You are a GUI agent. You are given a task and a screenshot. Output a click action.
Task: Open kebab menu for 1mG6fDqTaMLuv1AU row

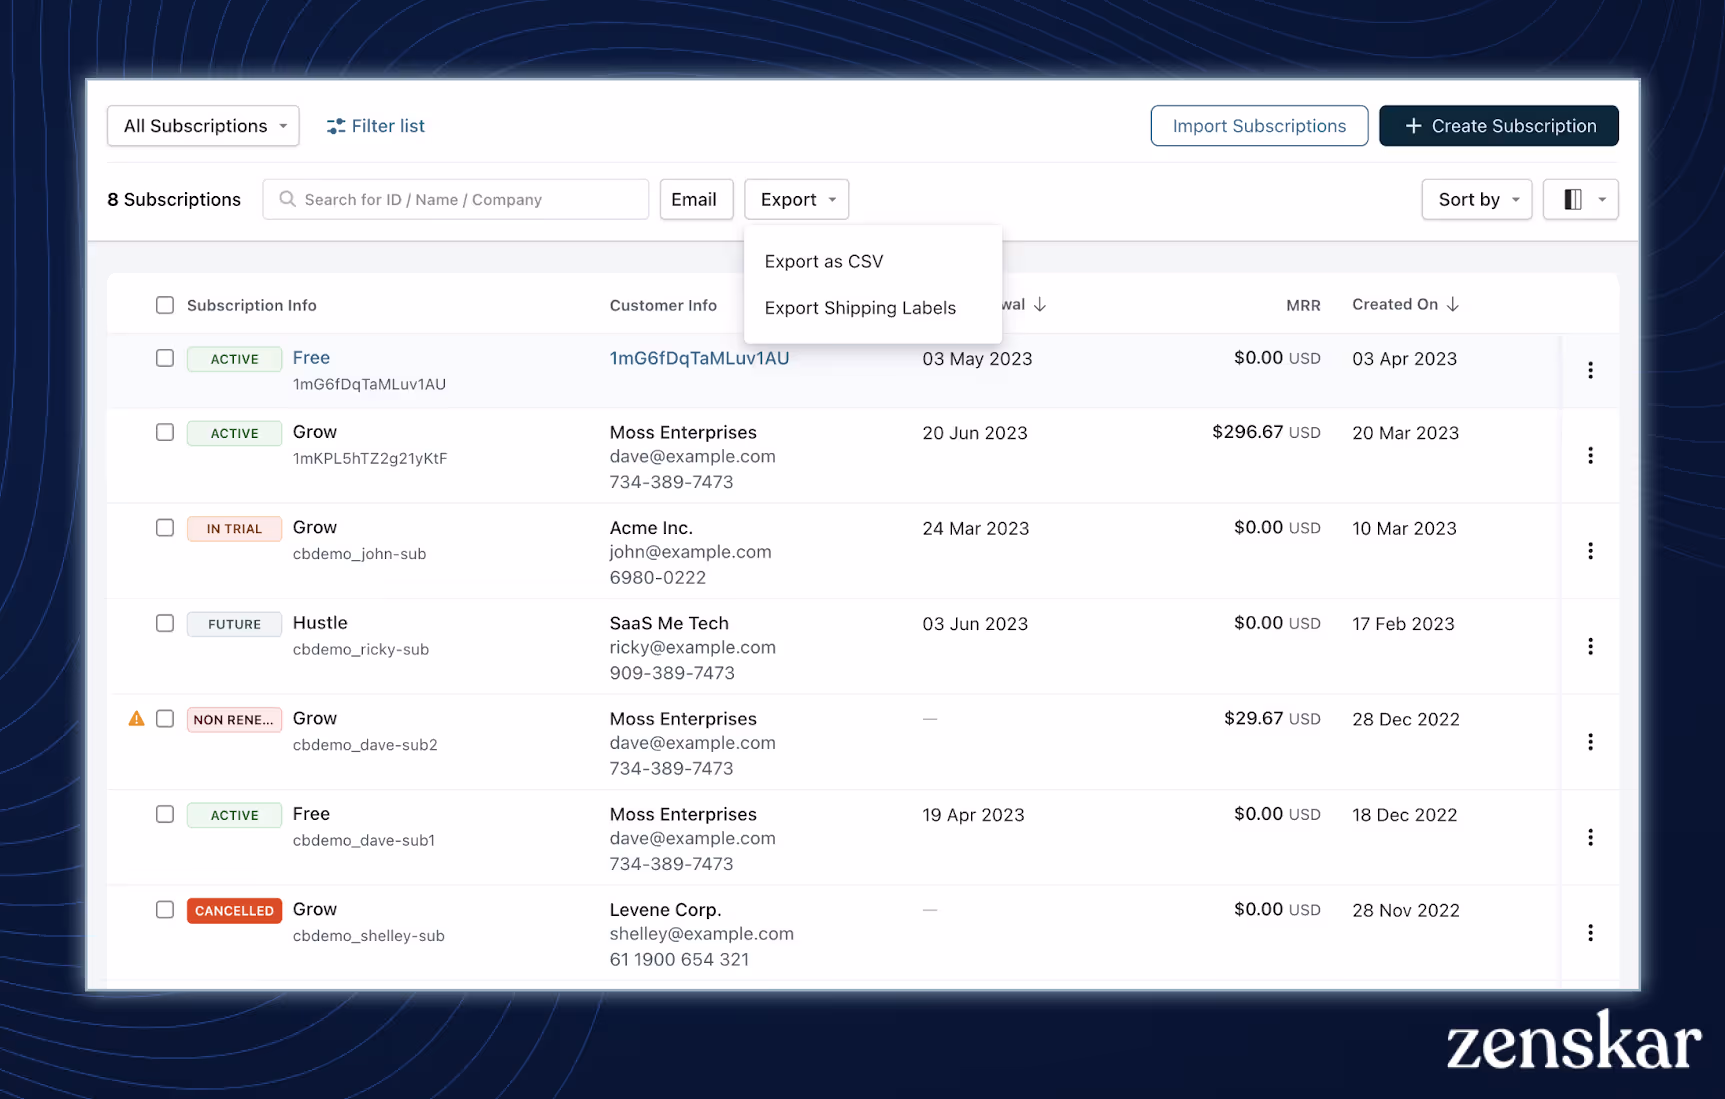[x=1590, y=370]
